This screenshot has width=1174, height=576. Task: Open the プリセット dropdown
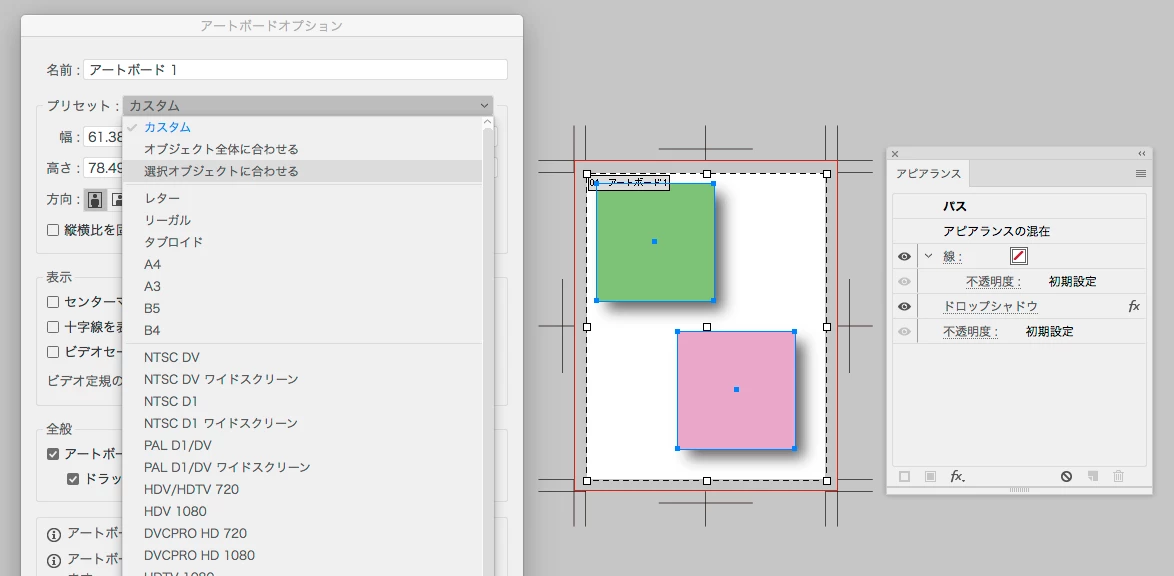point(308,106)
